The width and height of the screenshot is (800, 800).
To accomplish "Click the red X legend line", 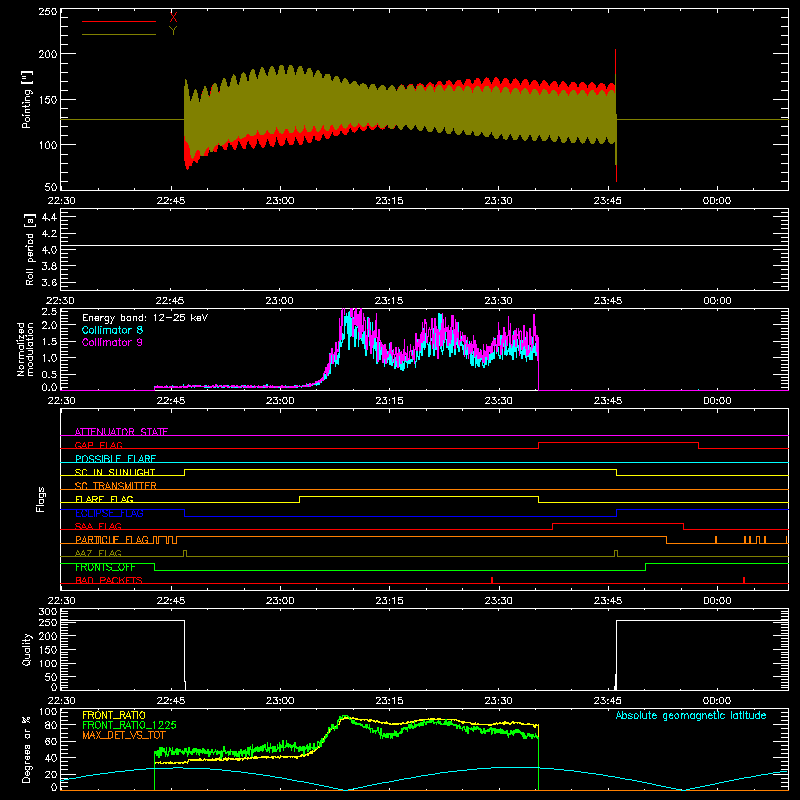I will pyautogui.click(x=119, y=21).
